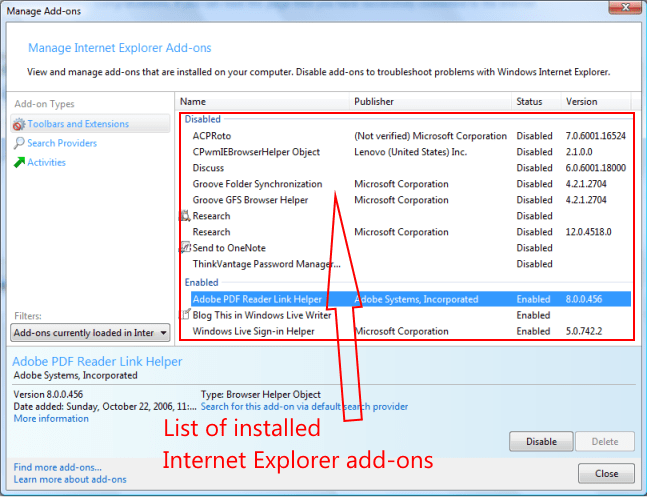Open Learn more about add-ons link
This screenshot has height=497, width=647.
[70, 480]
